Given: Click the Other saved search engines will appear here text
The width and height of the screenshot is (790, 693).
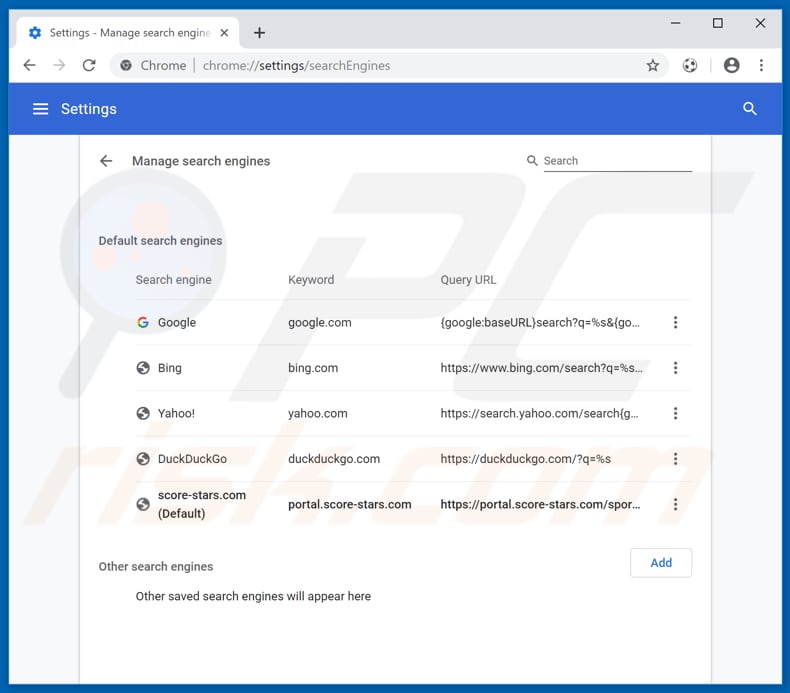Looking at the screenshot, I should (253, 596).
